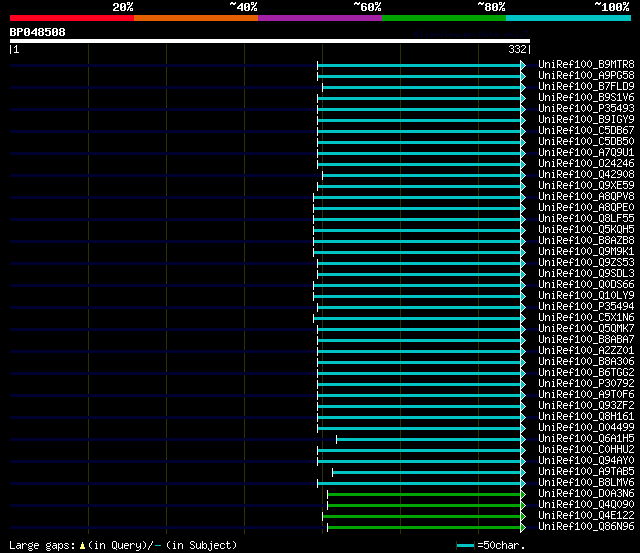Open UniRef100_P35493 hit

pos(586,109)
